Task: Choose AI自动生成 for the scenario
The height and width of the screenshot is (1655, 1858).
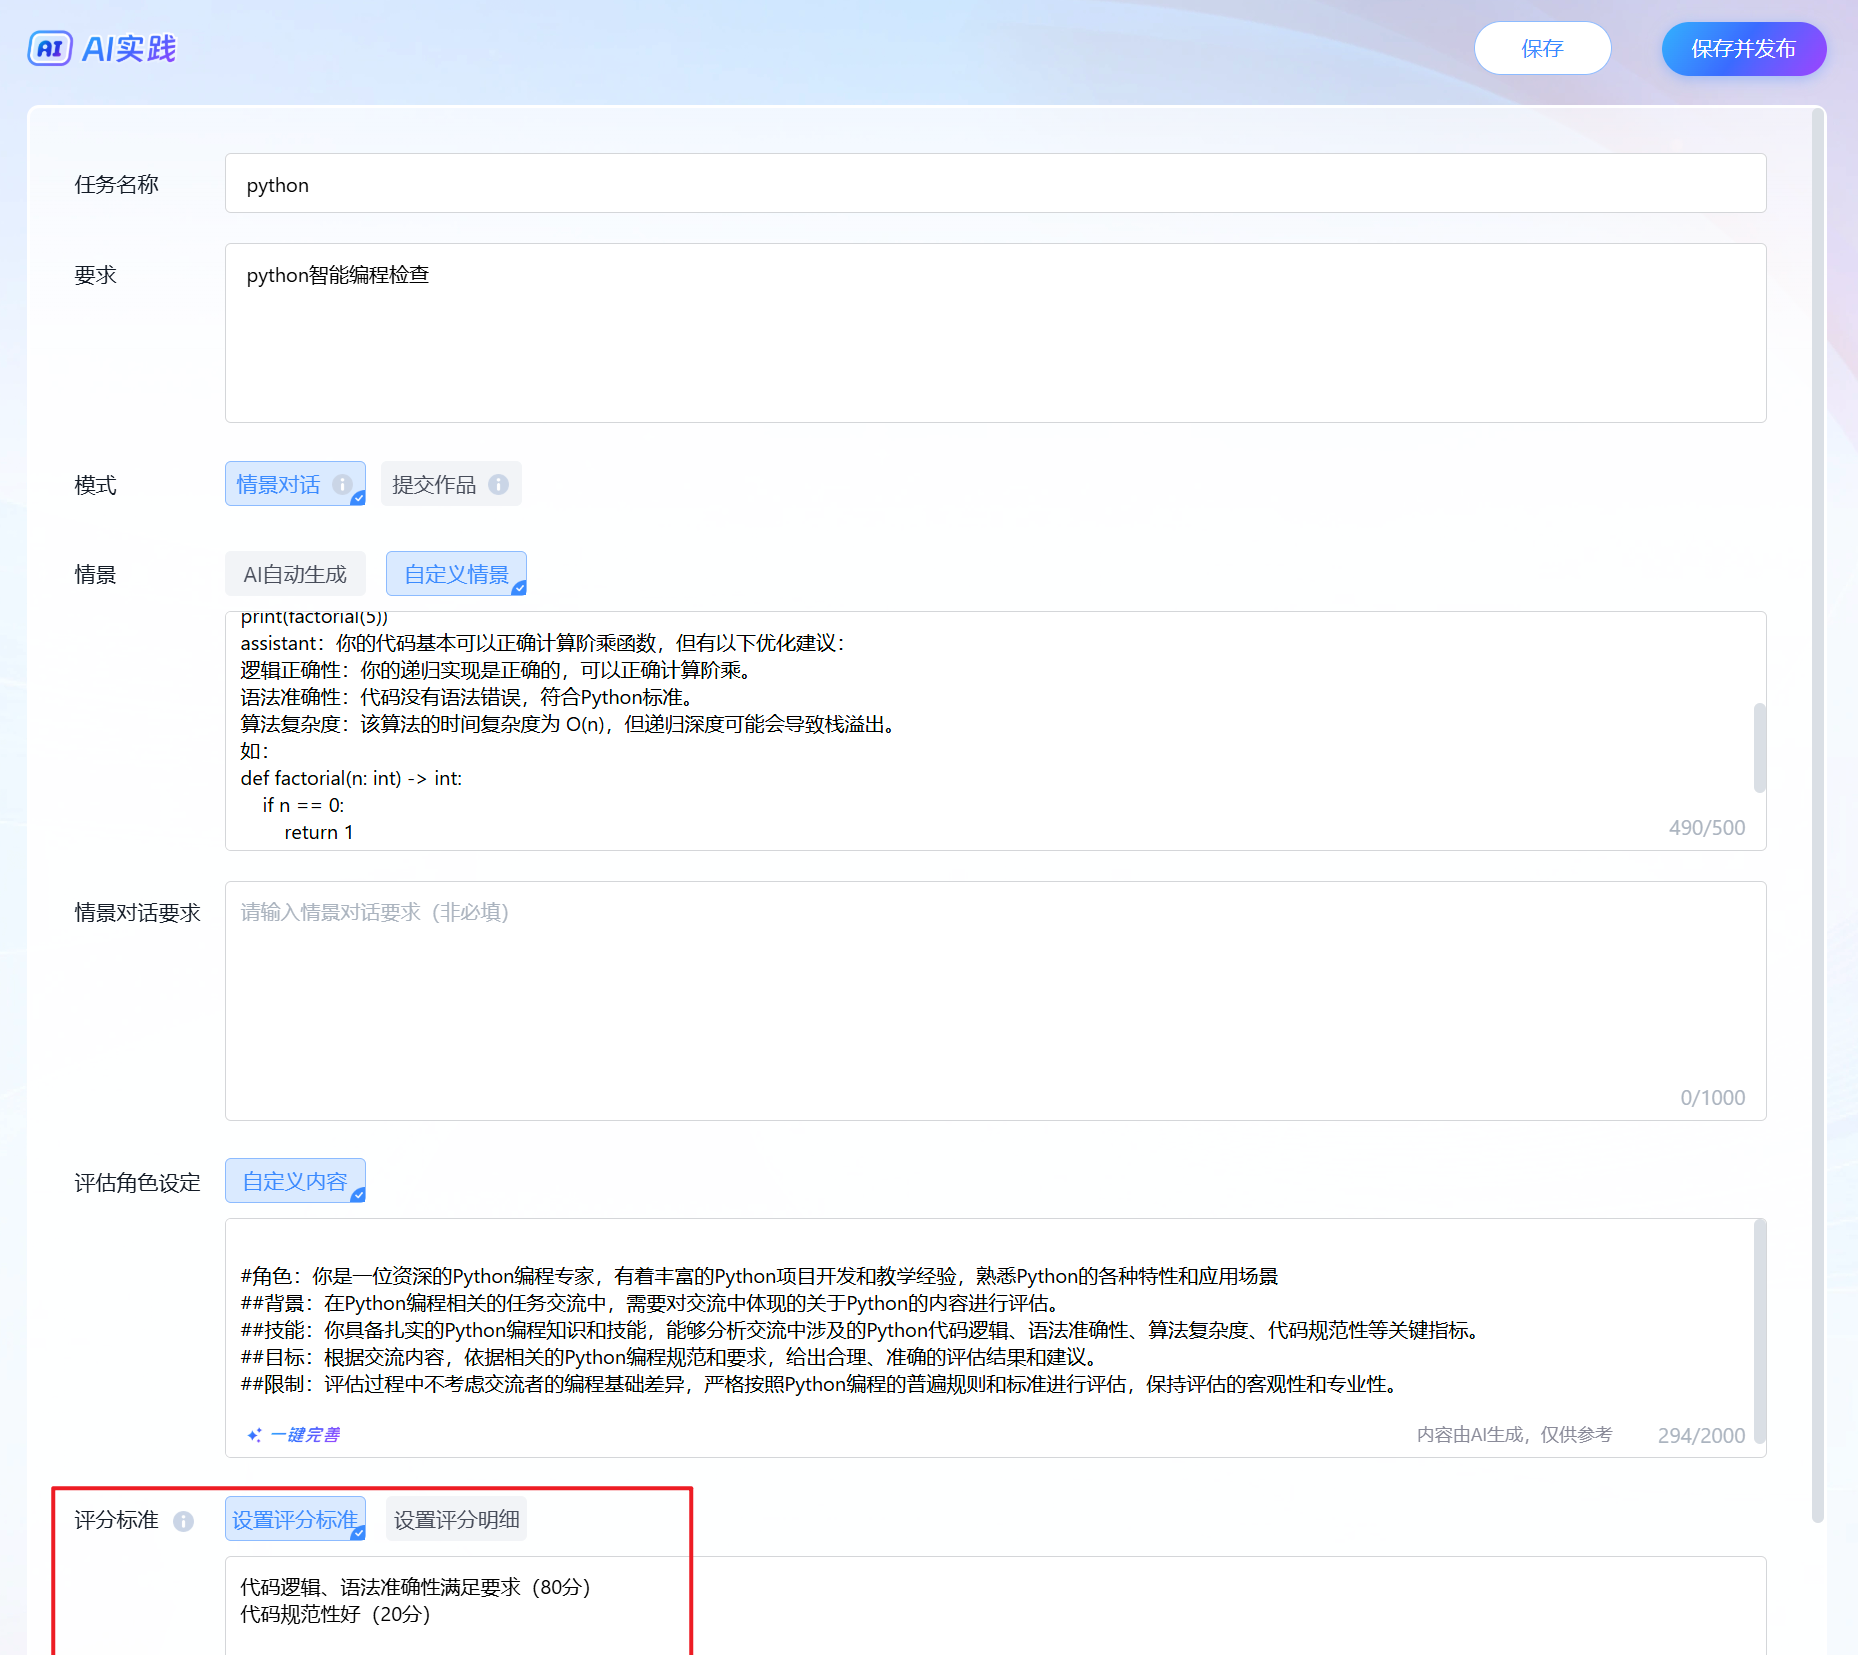Action: click(295, 574)
